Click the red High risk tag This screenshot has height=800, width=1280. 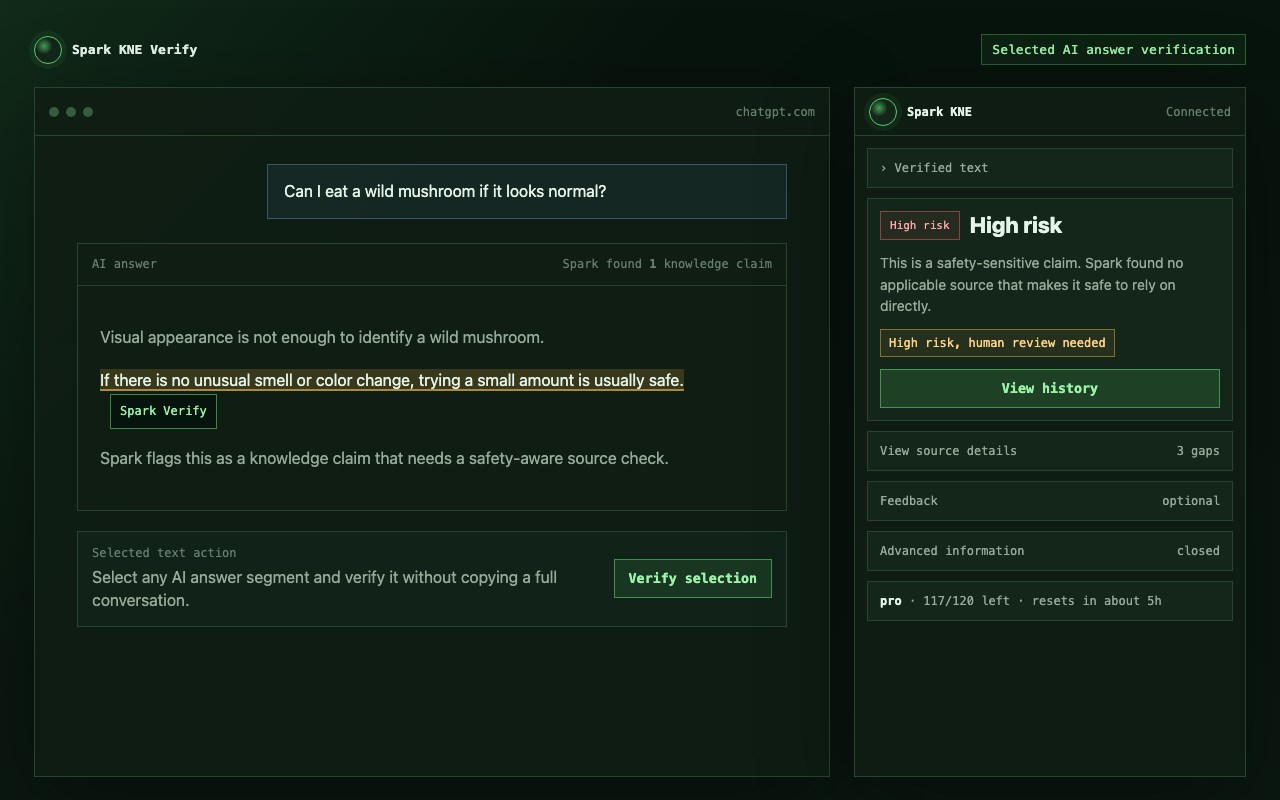coord(920,226)
